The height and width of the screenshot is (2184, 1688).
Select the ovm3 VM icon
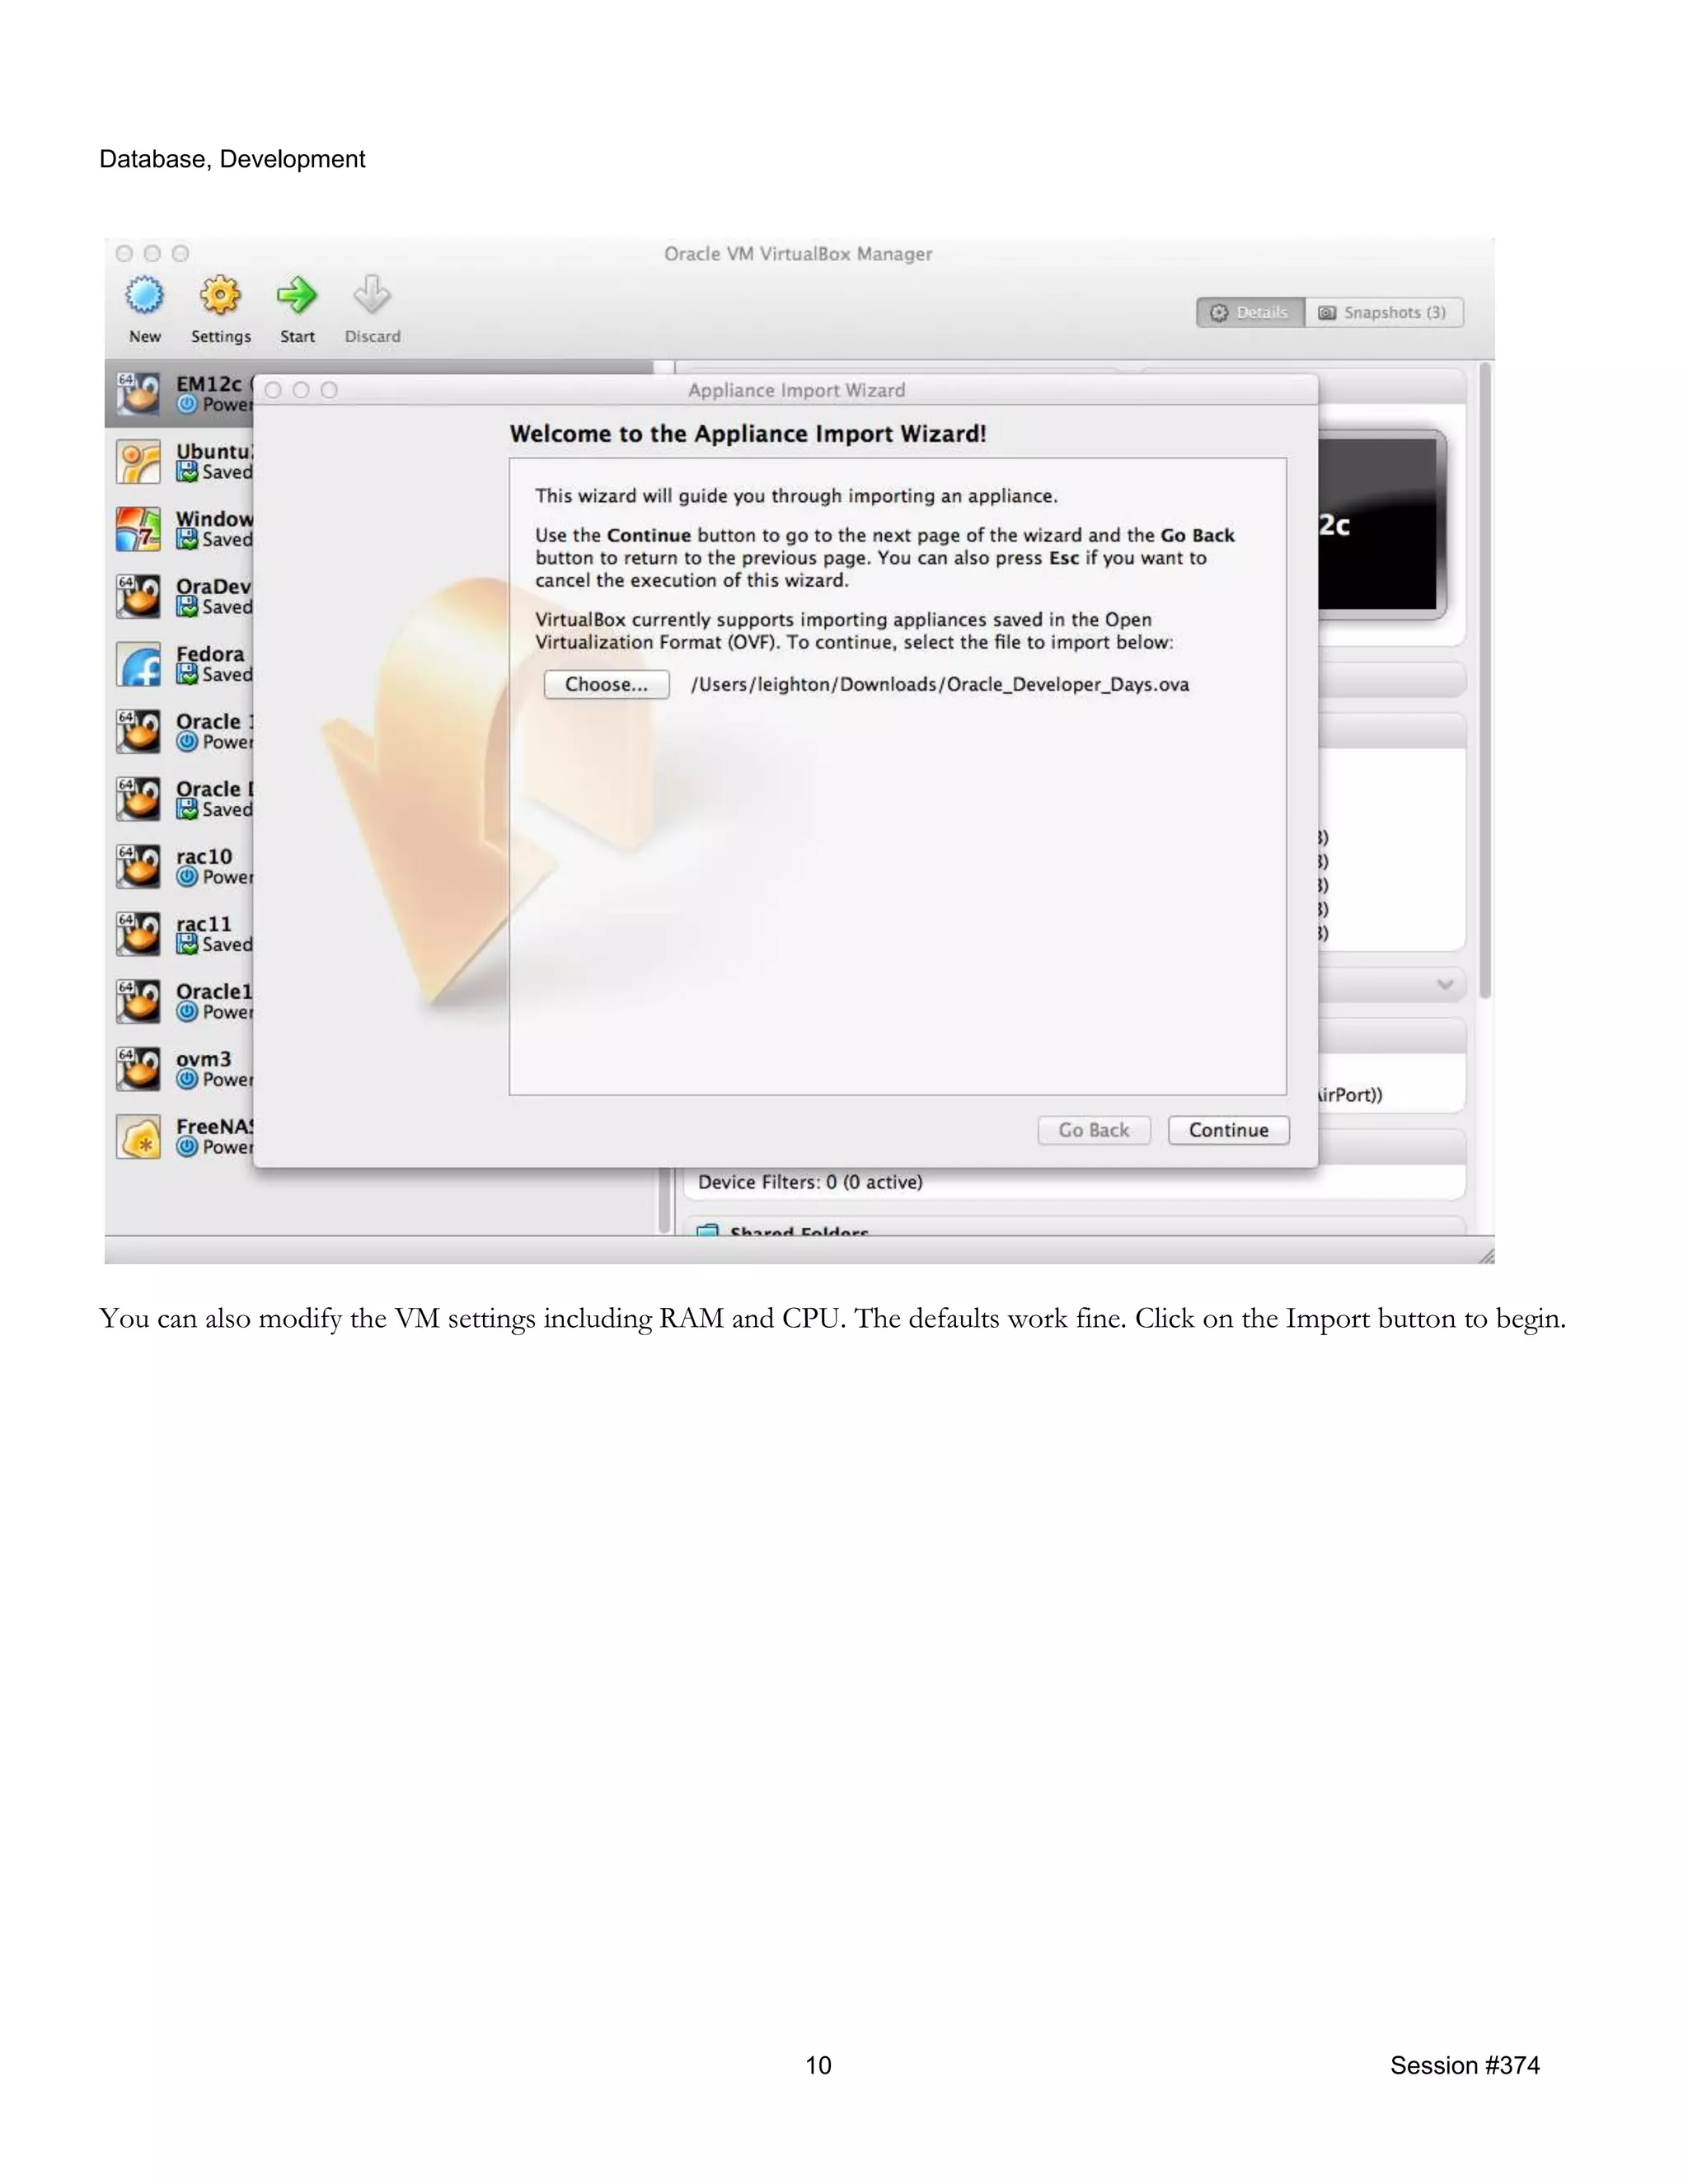pyautogui.click(x=138, y=1069)
